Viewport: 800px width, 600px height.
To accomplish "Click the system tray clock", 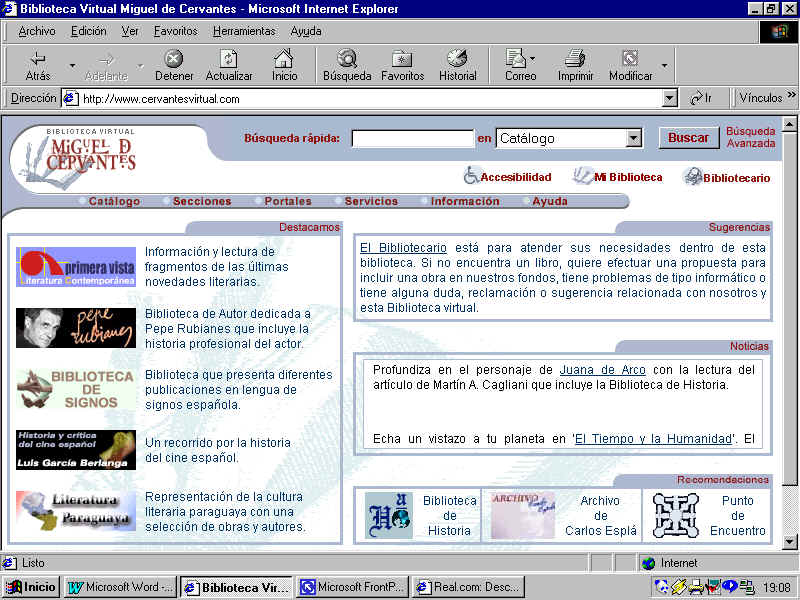I will click(x=776, y=588).
